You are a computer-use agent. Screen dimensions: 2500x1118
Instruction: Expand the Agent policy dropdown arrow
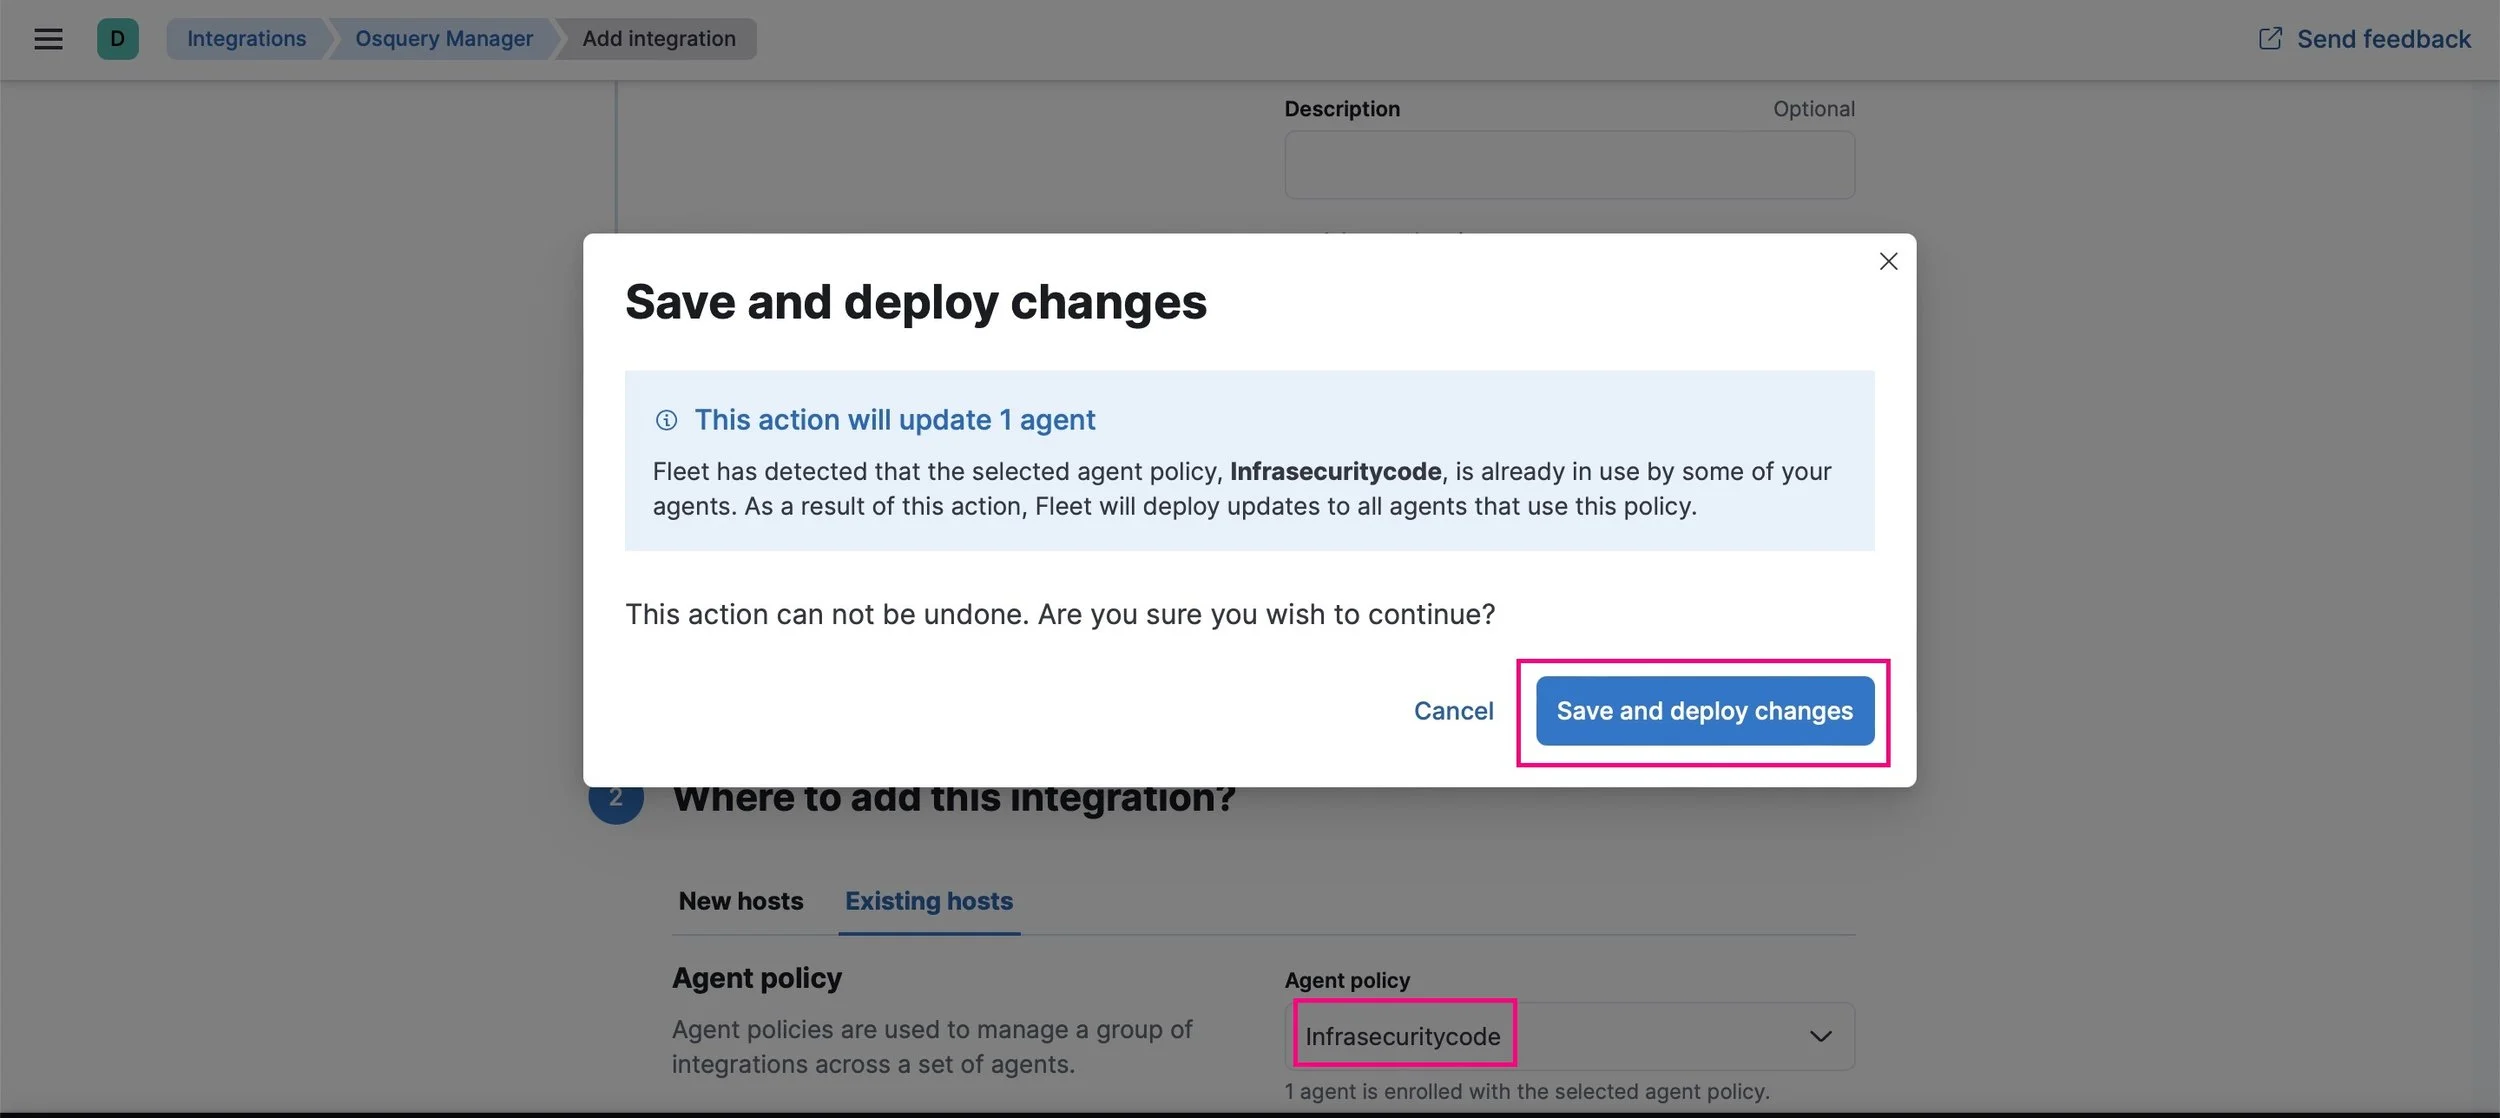click(x=1820, y=1037)
